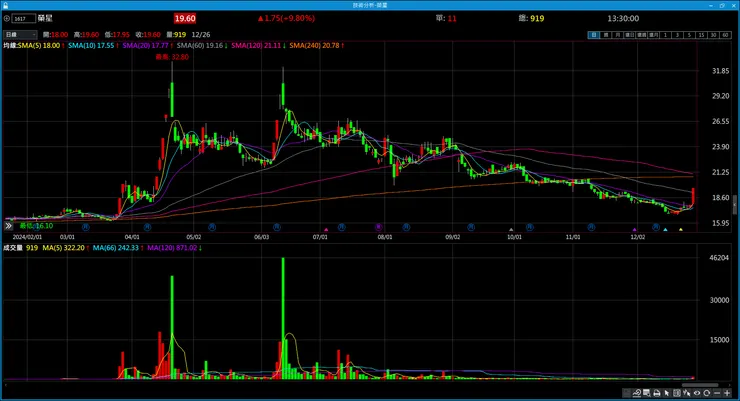This screenshot has height=401, width=740.
Task: Open the 日線 period dropdown
Action: coord(20,34)
